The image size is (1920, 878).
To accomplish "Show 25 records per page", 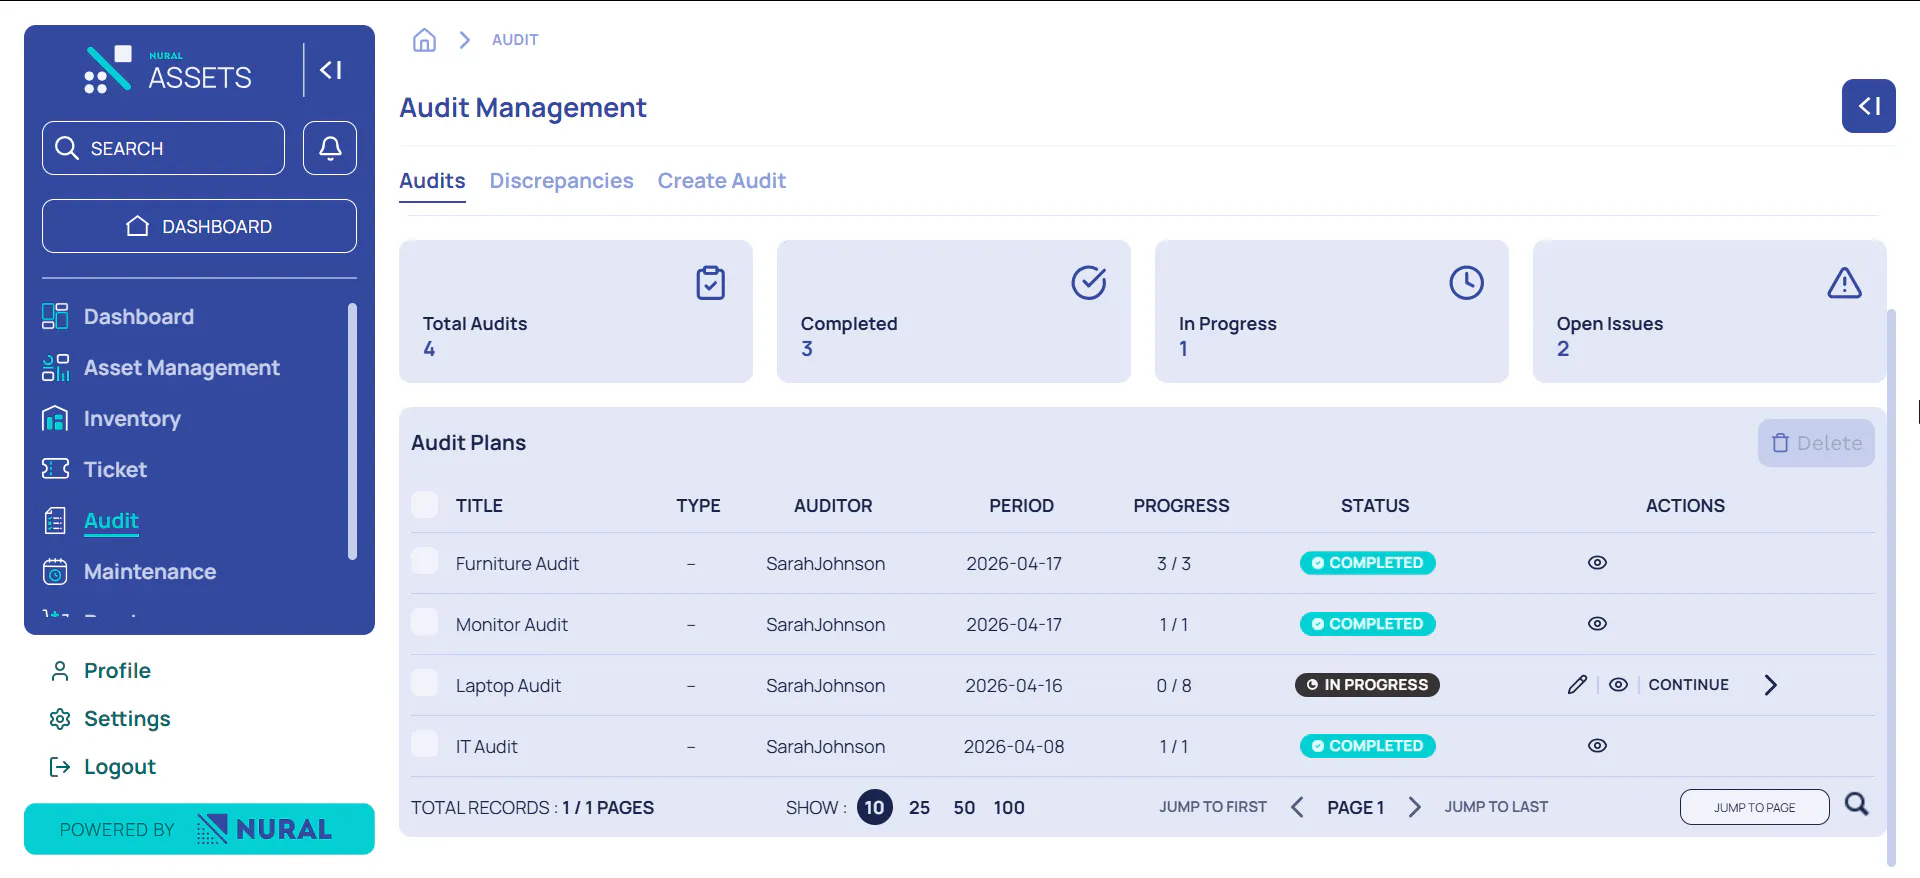I will [920, 807].
